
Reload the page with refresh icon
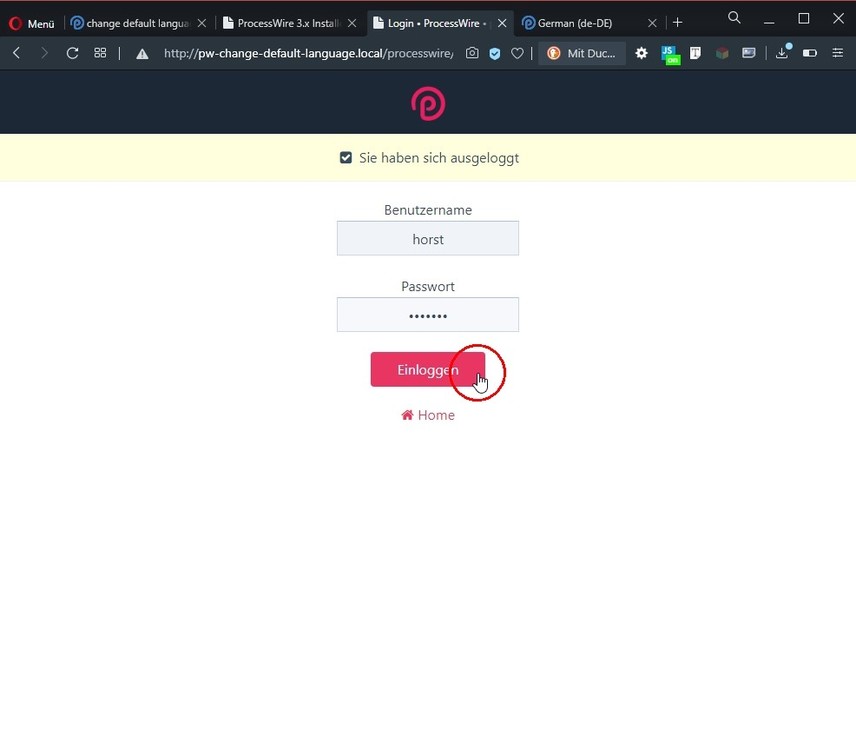click(72, 53)
